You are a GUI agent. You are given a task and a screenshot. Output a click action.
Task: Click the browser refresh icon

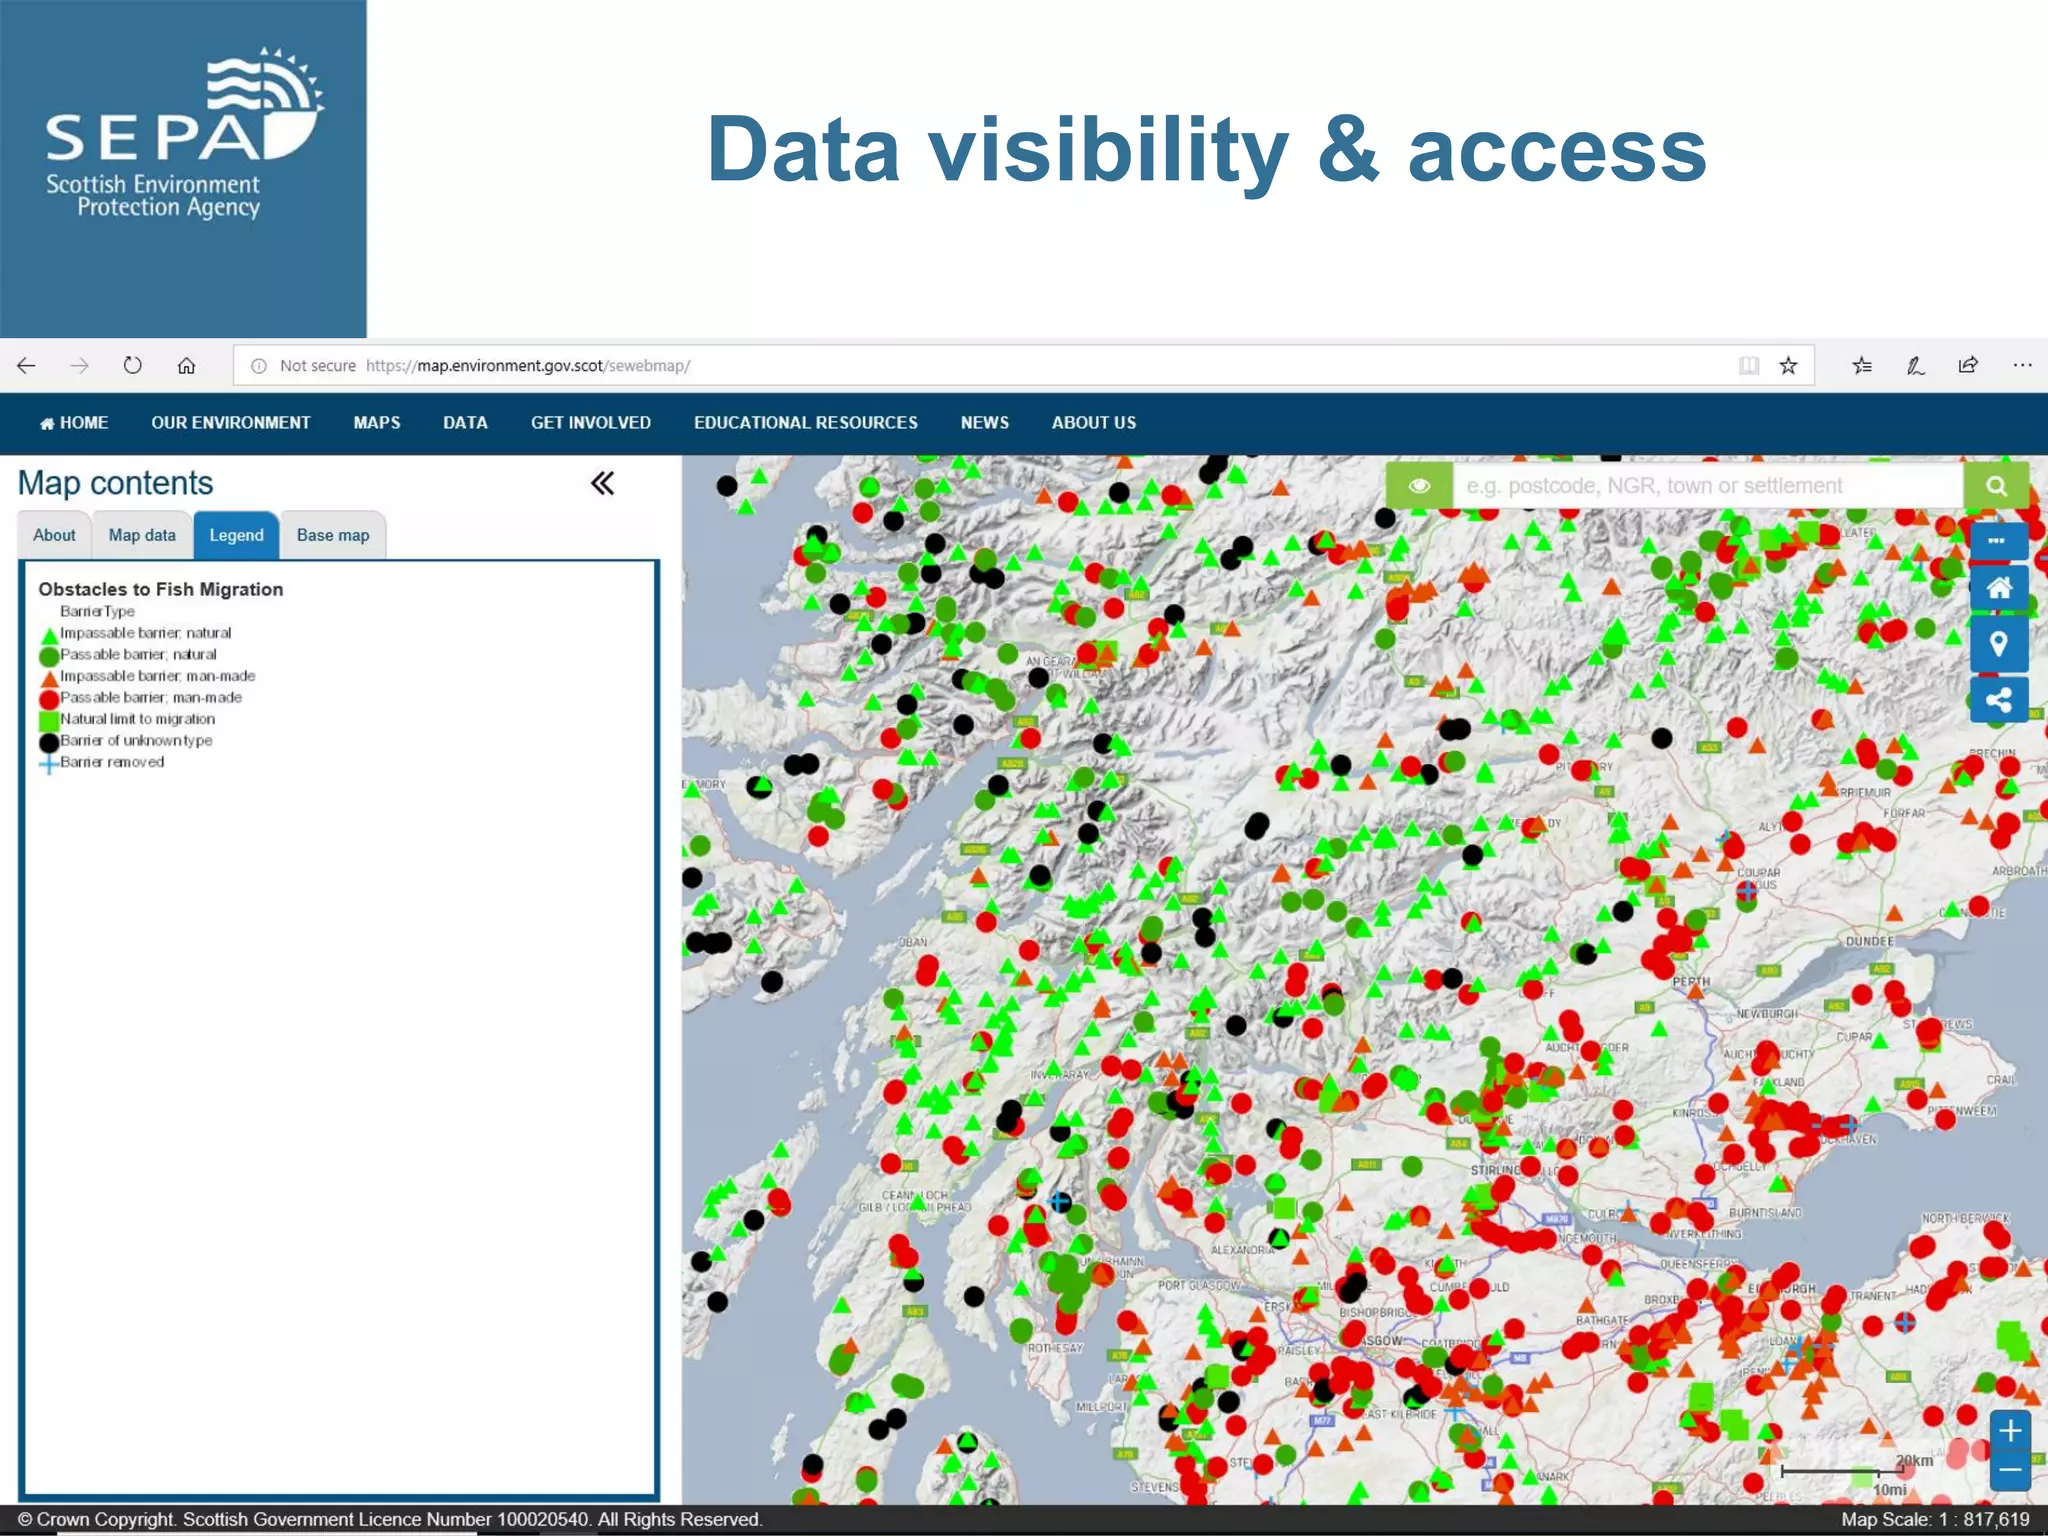(133, 366)
